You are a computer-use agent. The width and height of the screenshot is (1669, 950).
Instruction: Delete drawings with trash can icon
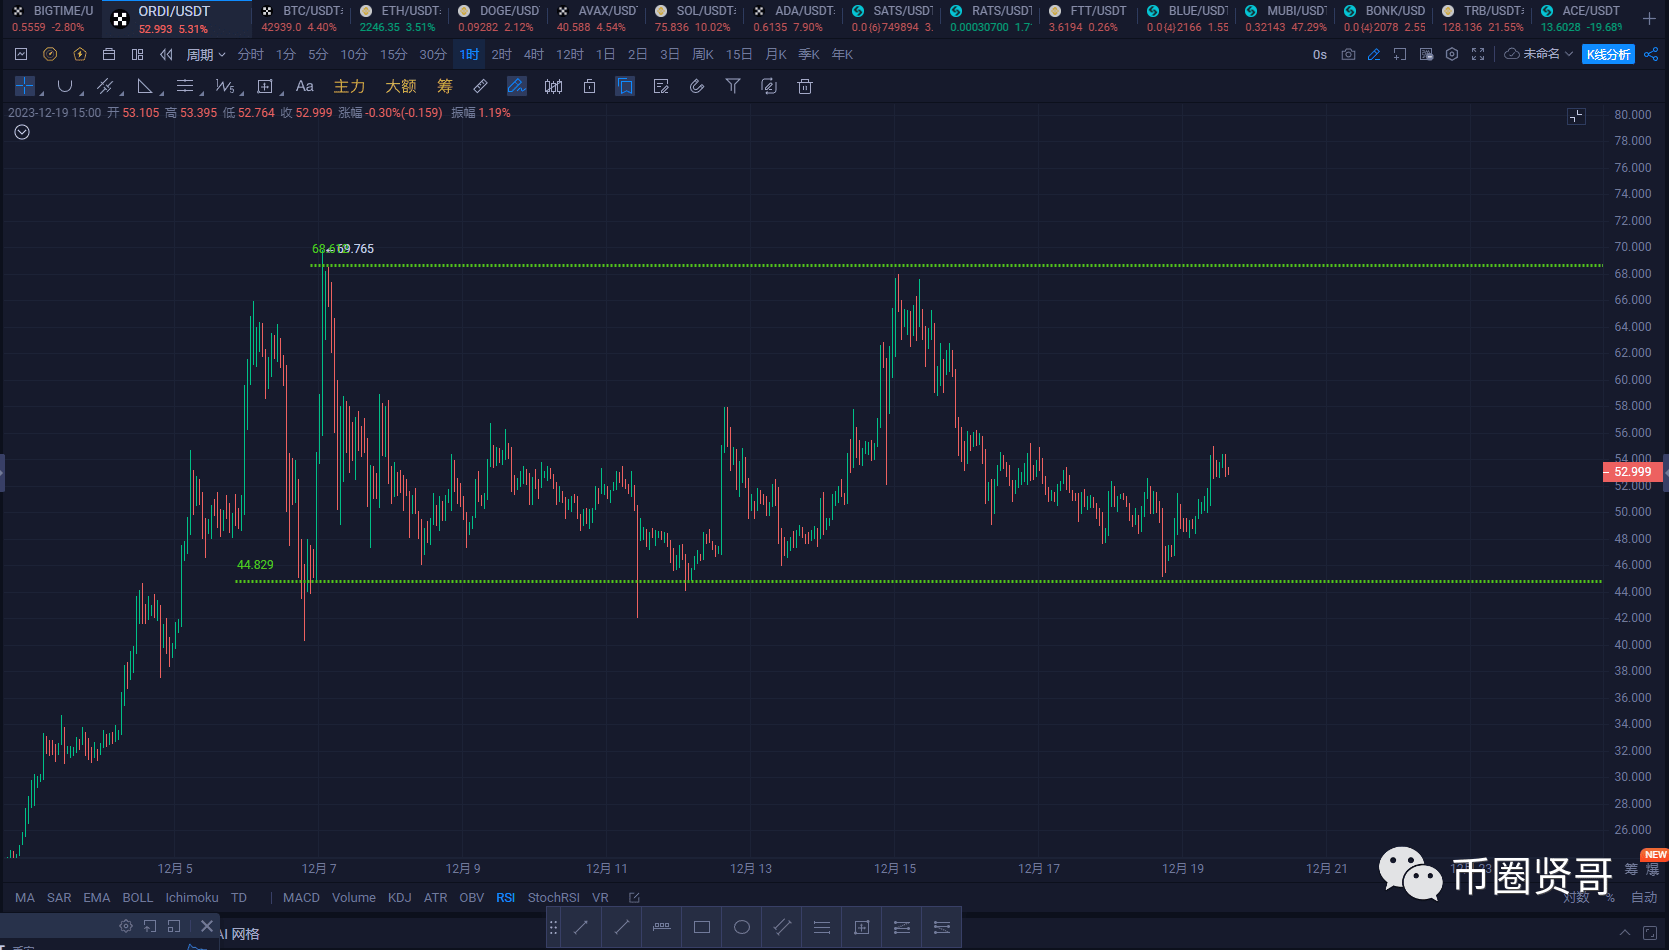pyautogui.click(x=805, y=86)
